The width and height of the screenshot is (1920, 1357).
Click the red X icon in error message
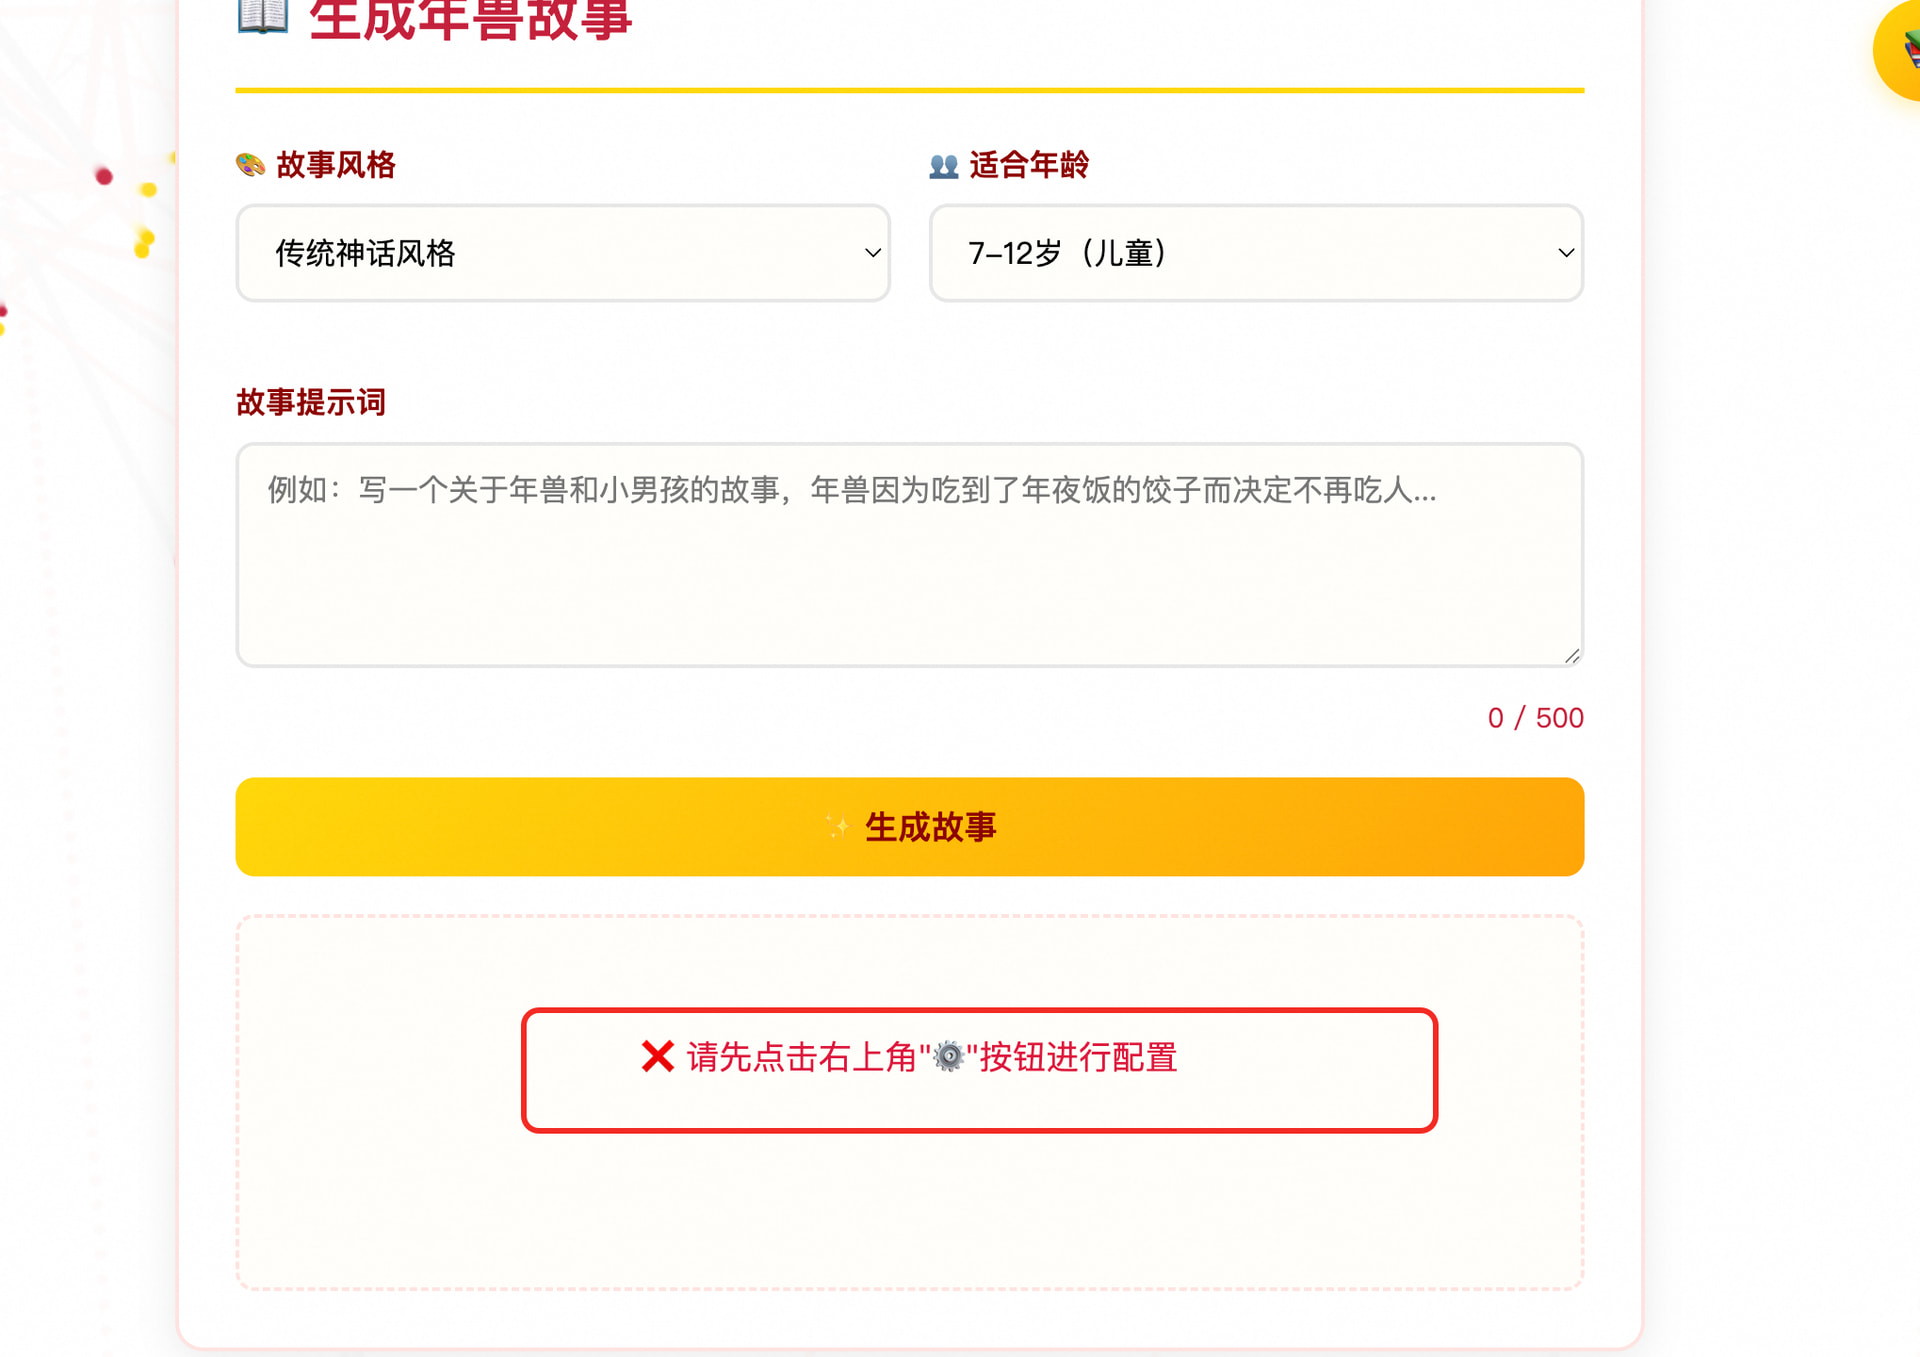click(x=658, y=1057)
